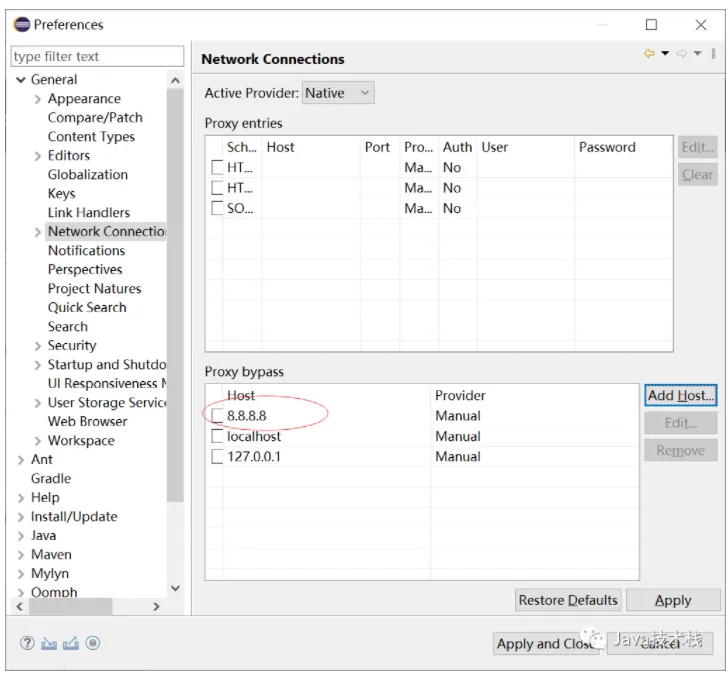Screen dimensions: 728x683
Task: Check the 127.0.0.1 bypass host checkbox
Action: click(217, 456)
